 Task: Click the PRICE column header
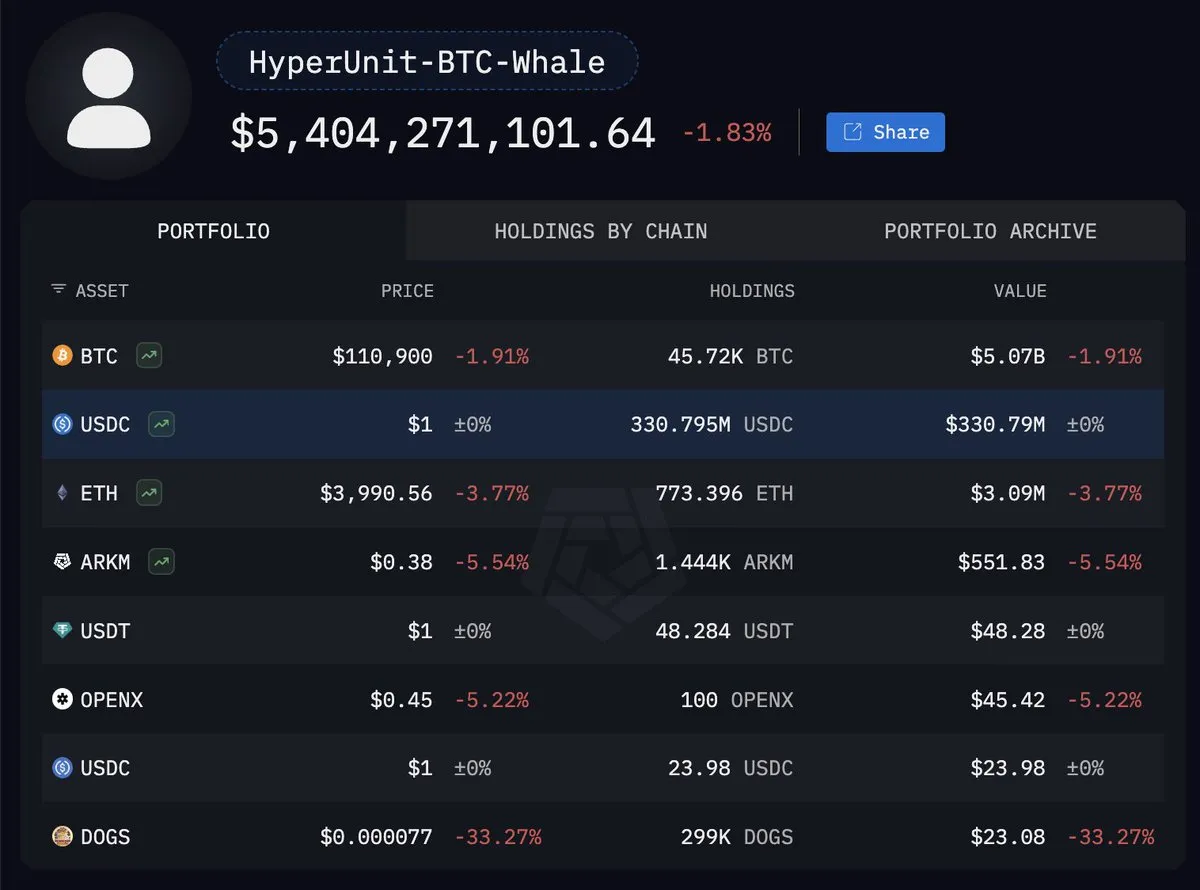(x=407, y=291)
